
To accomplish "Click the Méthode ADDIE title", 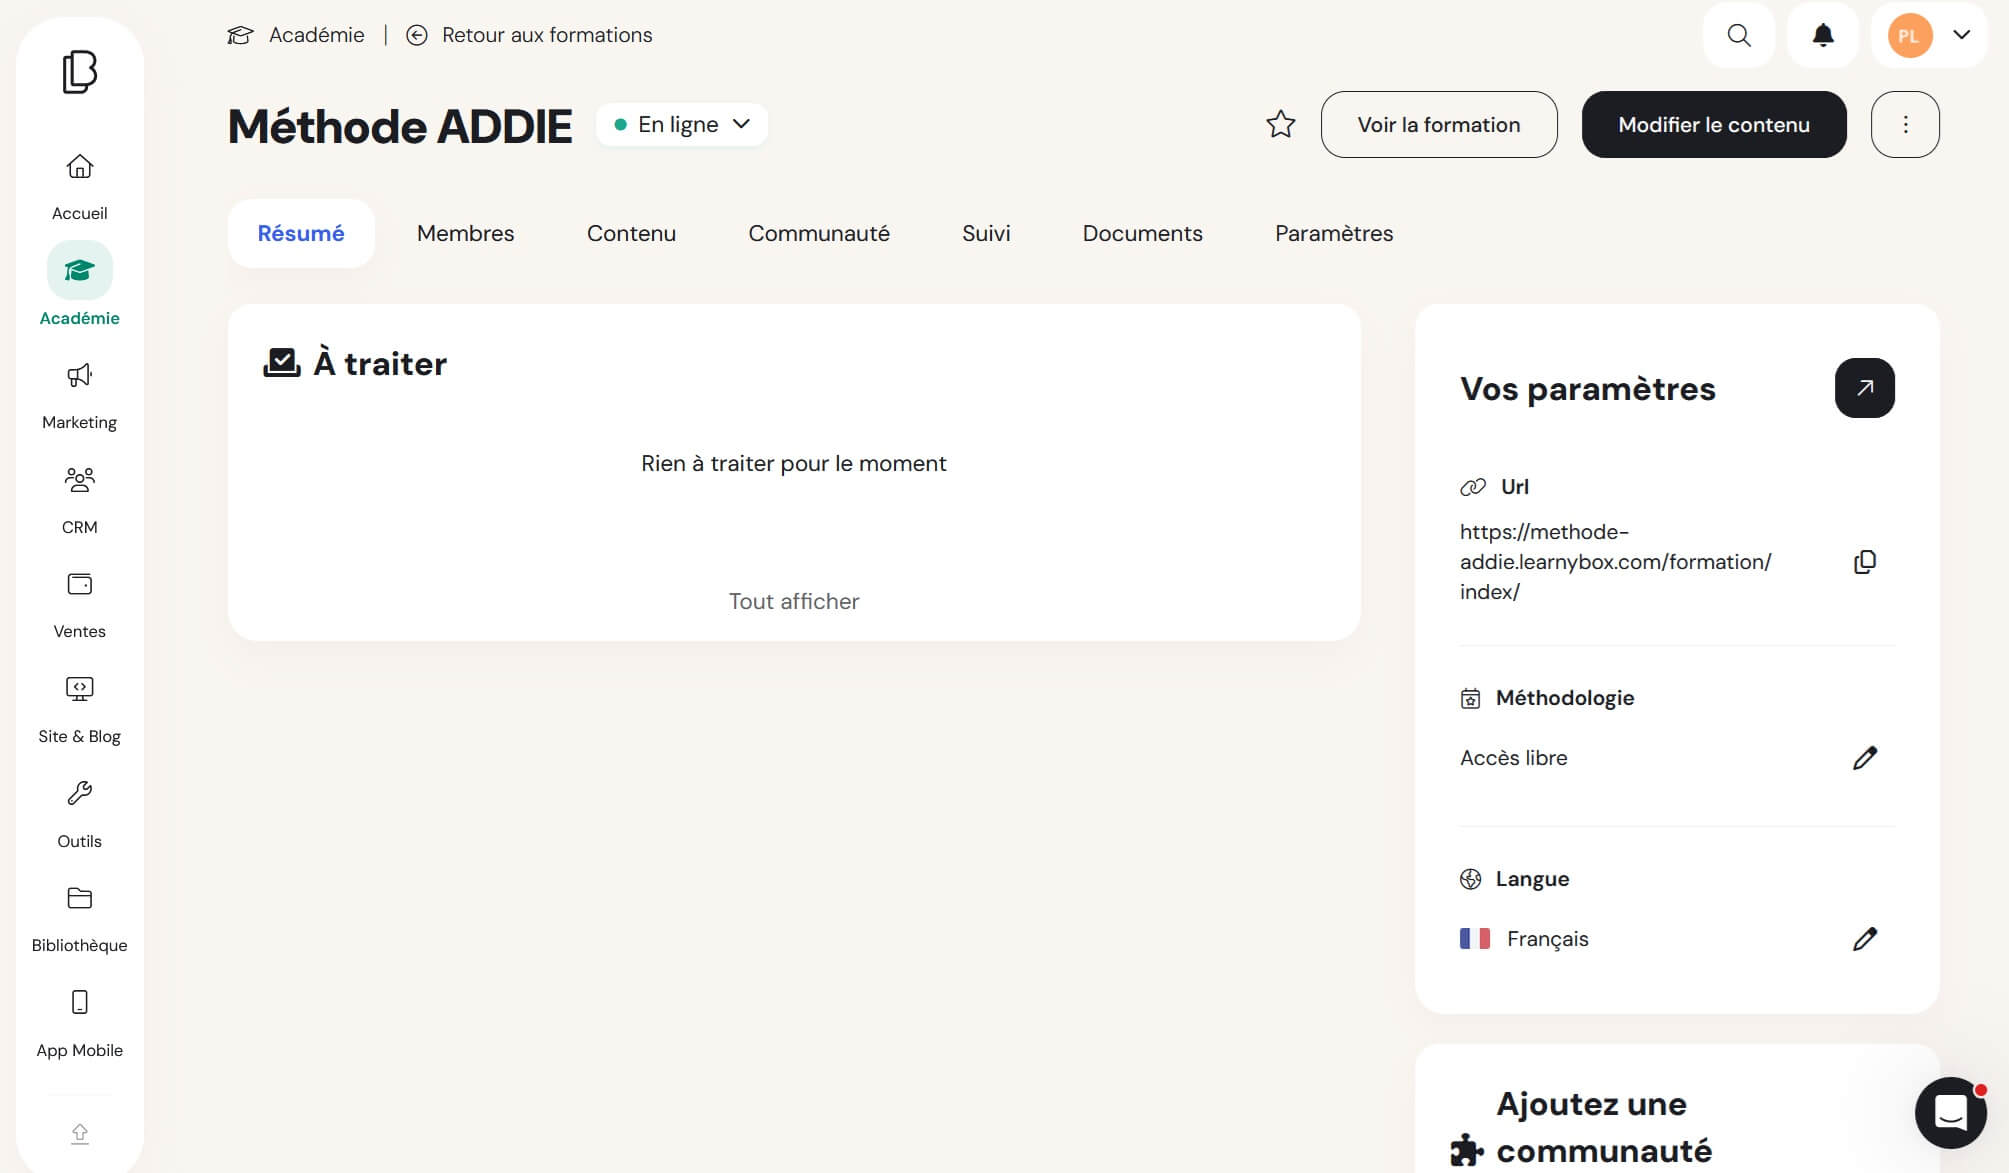I will [400, 126].
